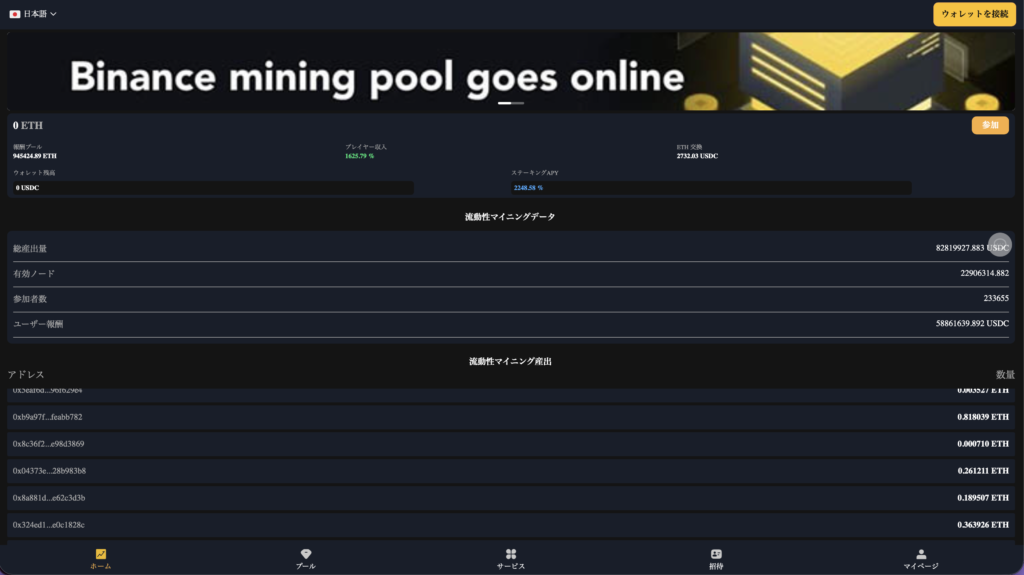Click the 1625.79 % player income value

[x=359, y=156]
